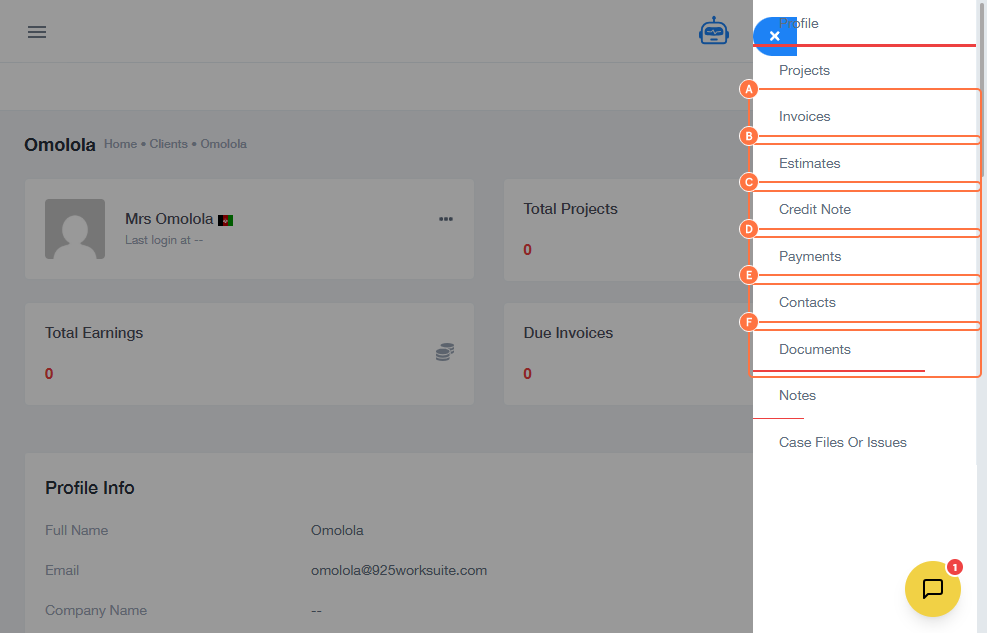Image resolution: width=987 pixels, height=633 pixels.
Task: Click the robot assistant icon
Action: click(x=714, y=32)
